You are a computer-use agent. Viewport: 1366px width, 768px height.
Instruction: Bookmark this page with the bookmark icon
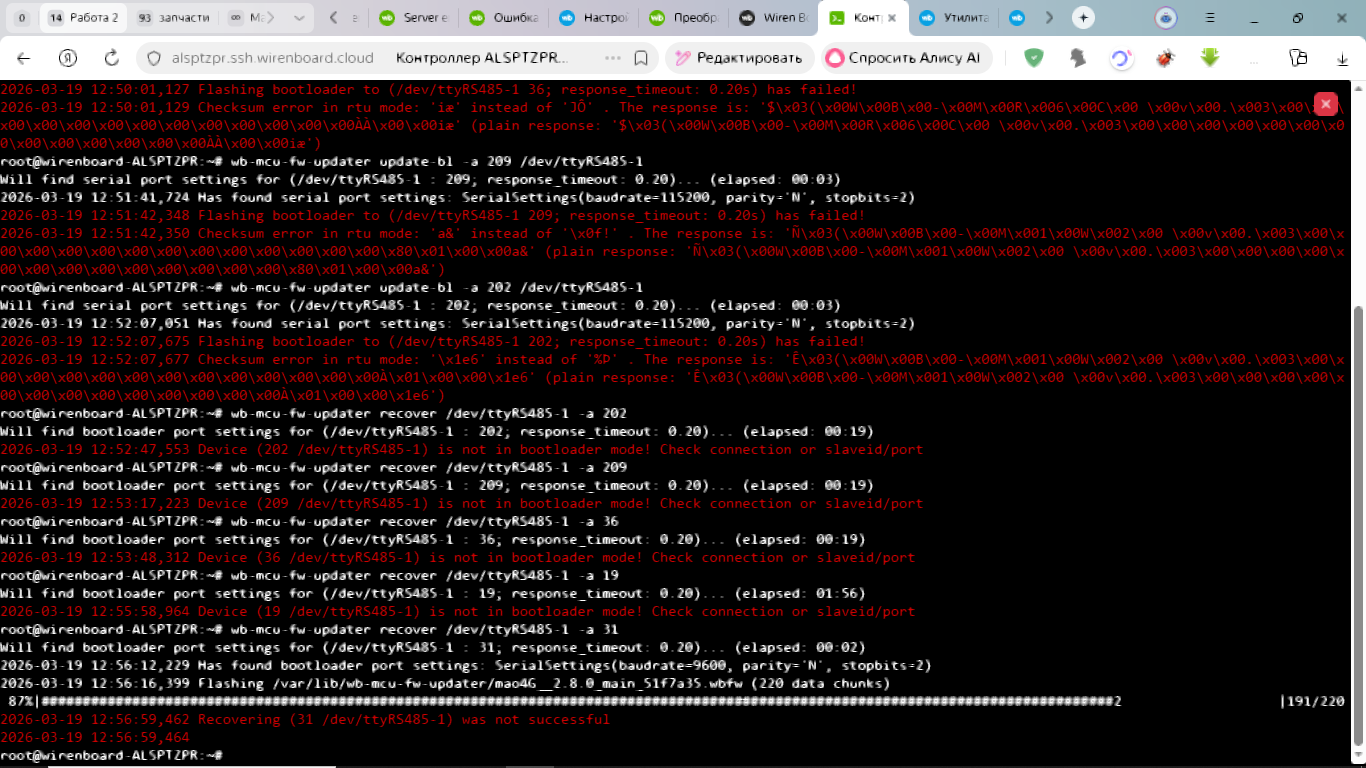[641, 58]
